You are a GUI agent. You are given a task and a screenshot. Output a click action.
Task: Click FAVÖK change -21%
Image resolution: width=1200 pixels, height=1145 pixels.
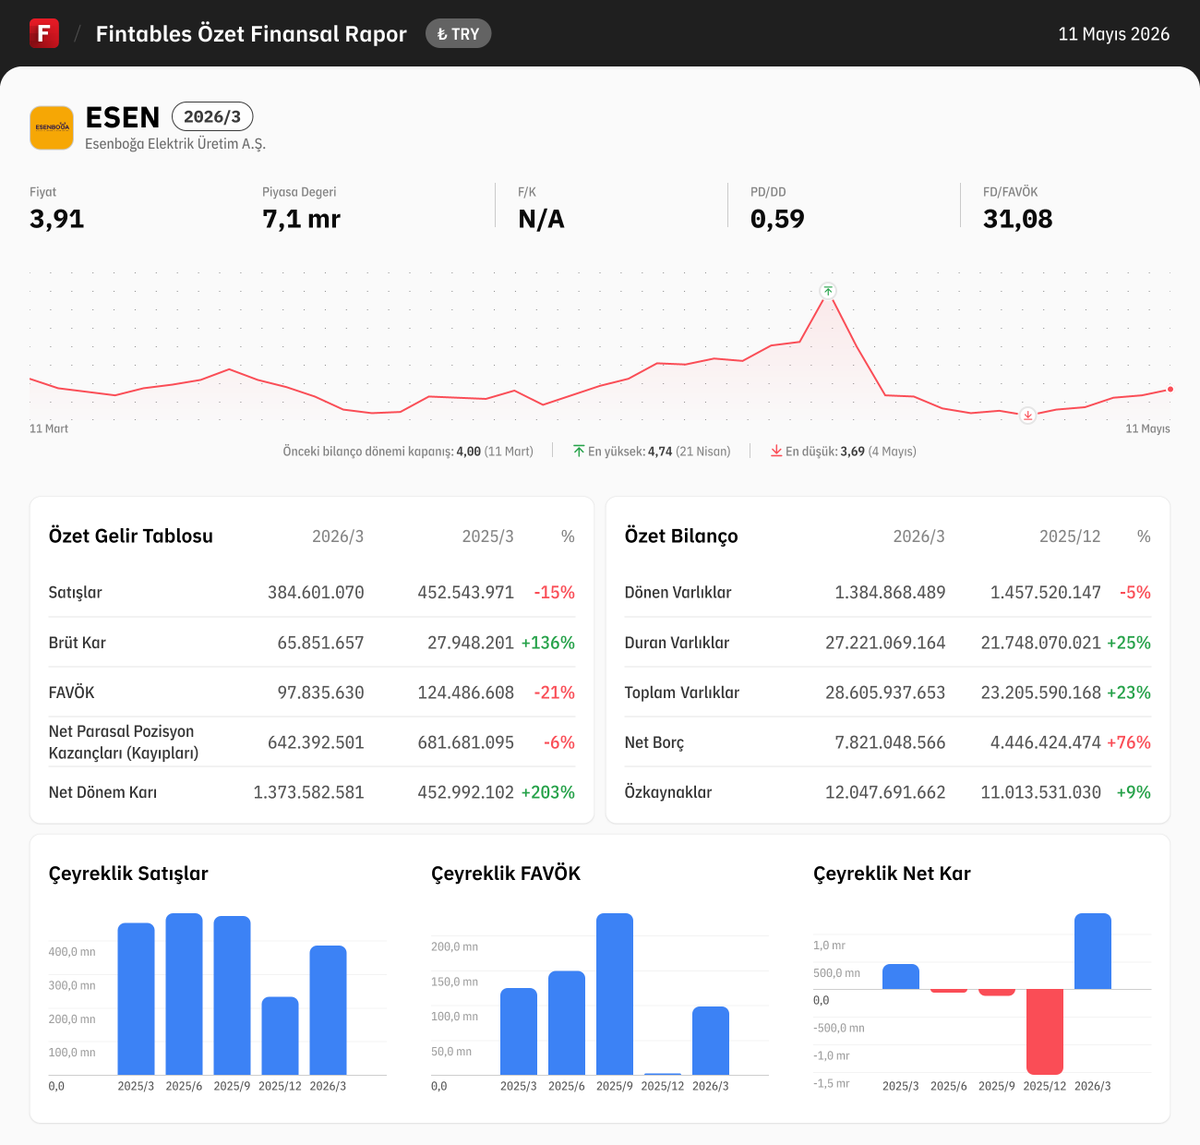click(555, 692)
